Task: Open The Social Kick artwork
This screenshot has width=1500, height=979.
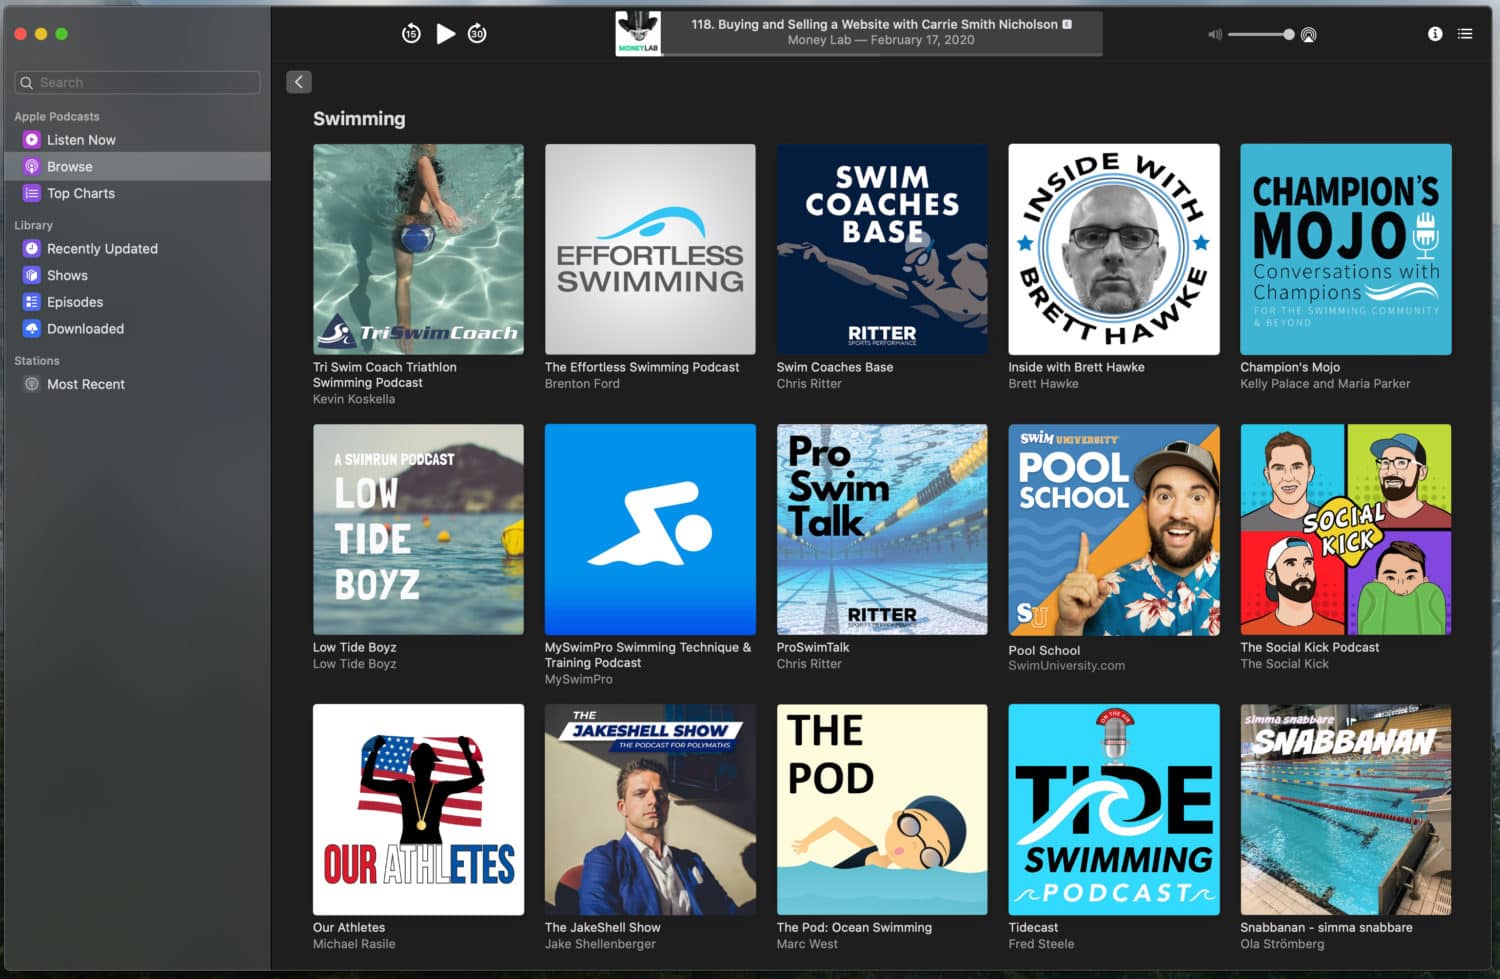Action: (1346, 529)
